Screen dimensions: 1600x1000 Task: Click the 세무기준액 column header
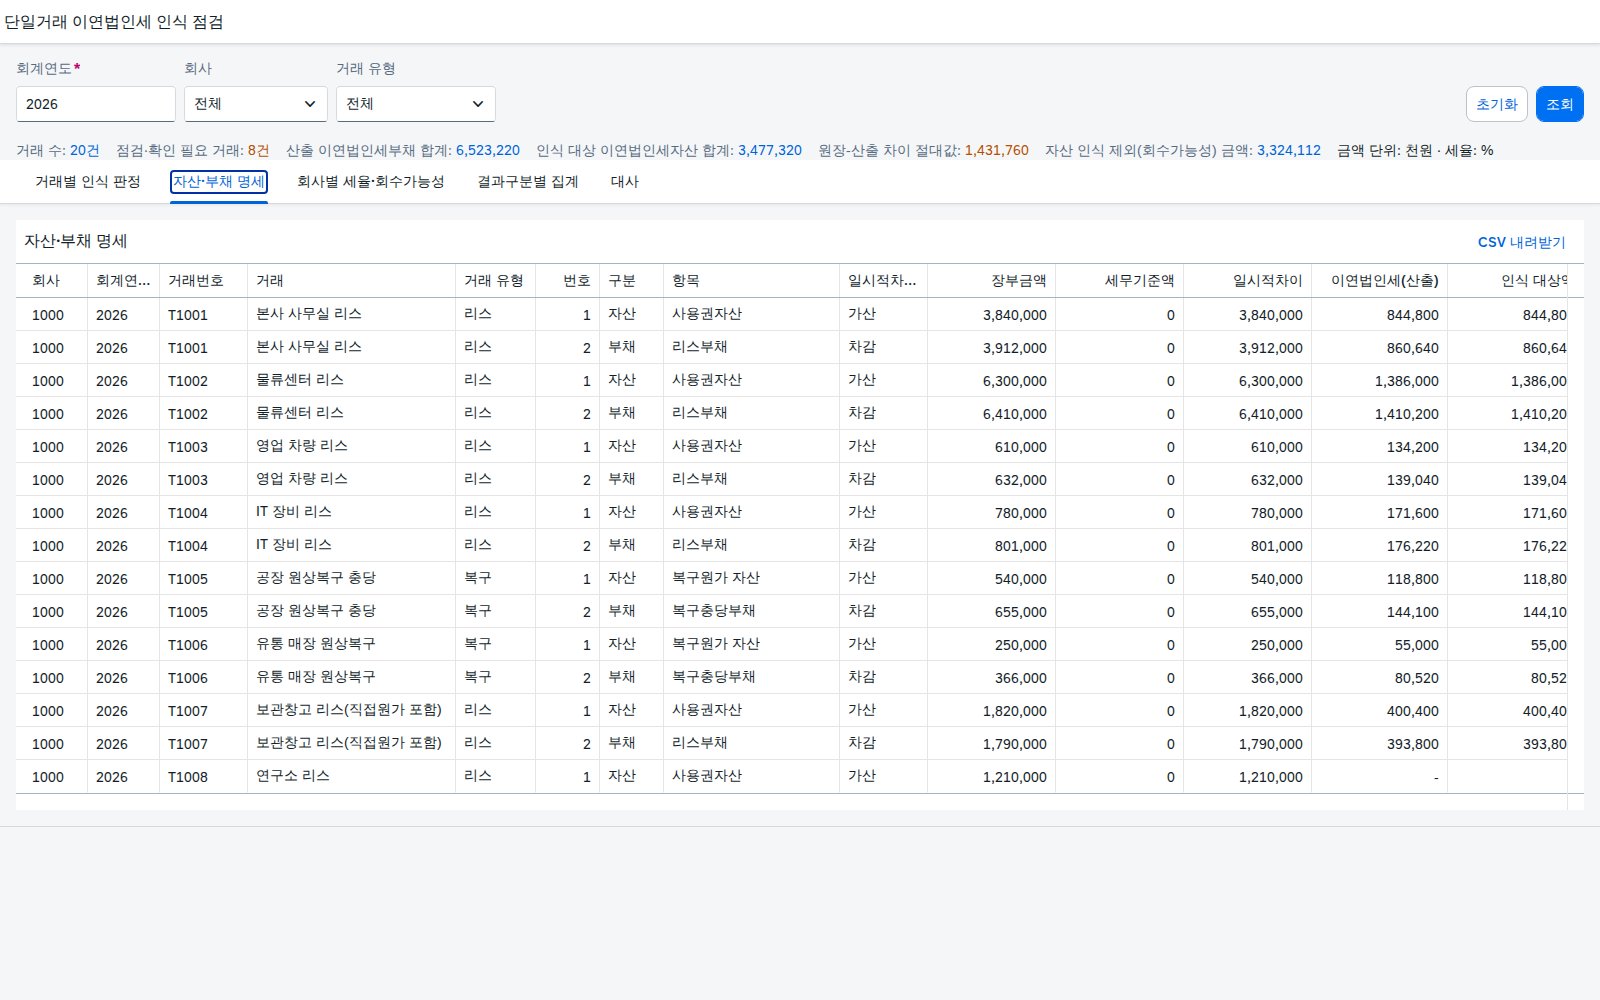[x=1120, y=281]
